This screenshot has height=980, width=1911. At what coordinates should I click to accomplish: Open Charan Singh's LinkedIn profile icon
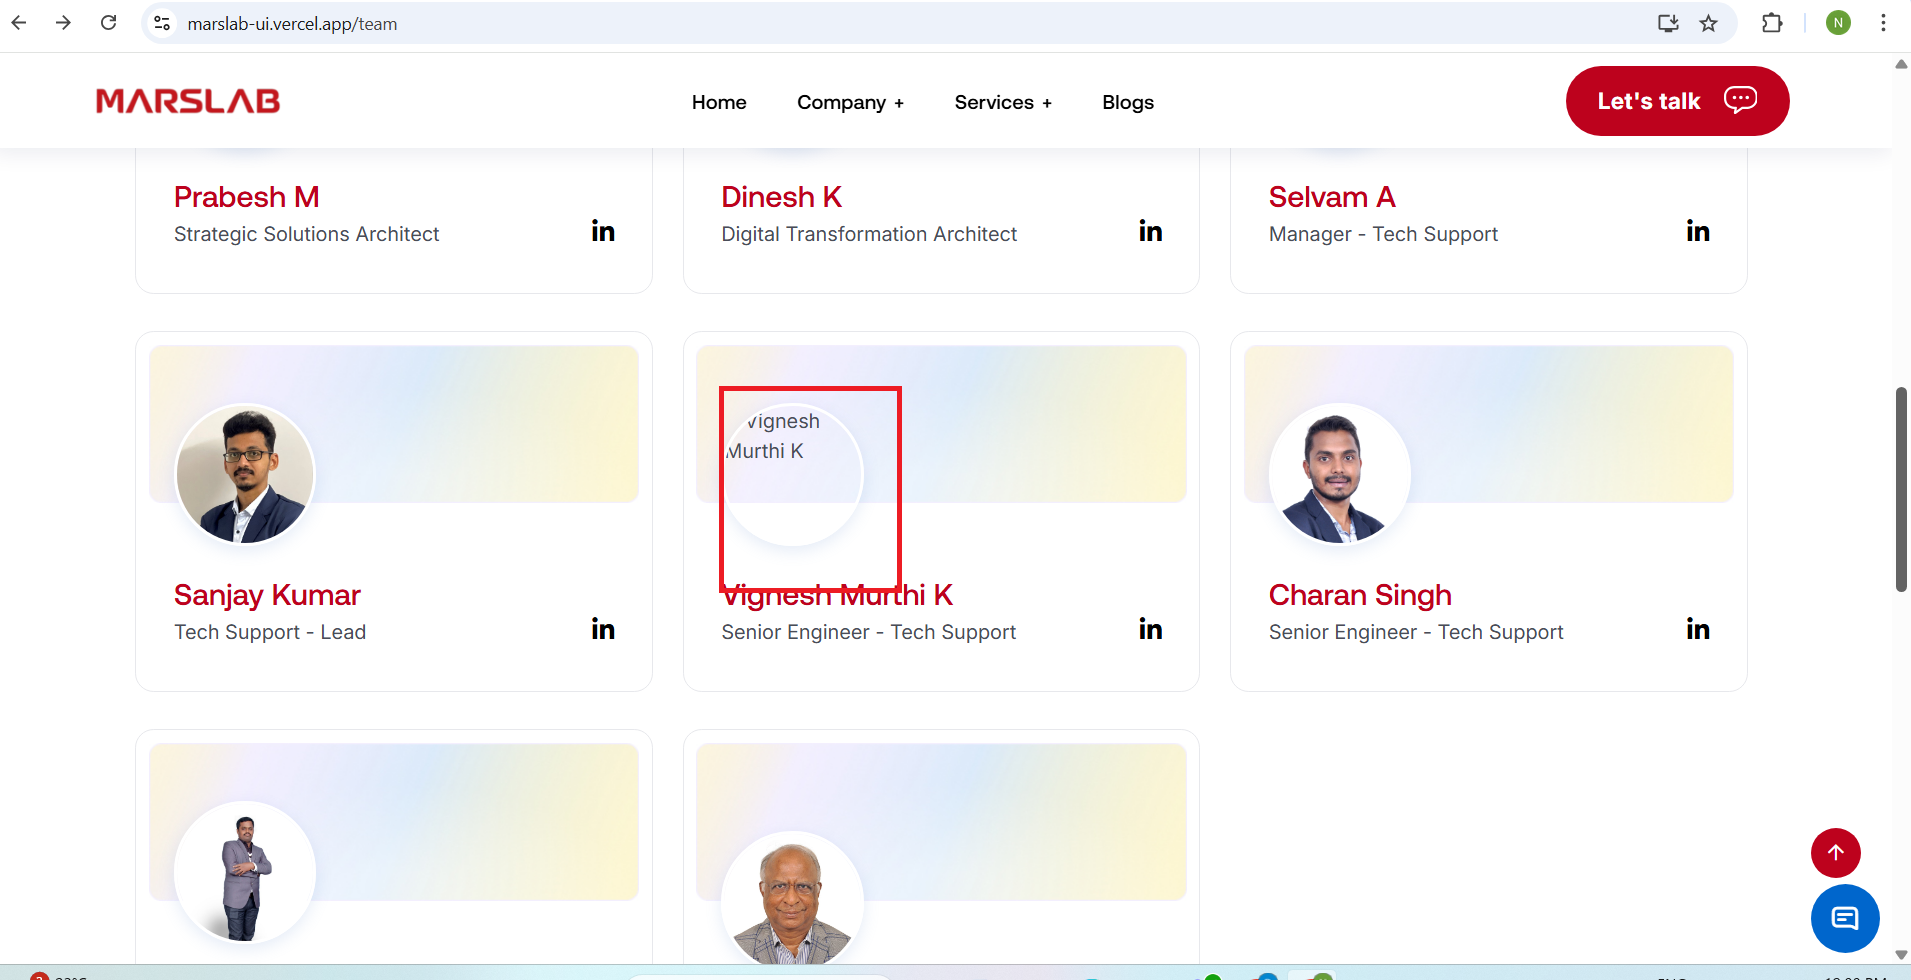1697,629
